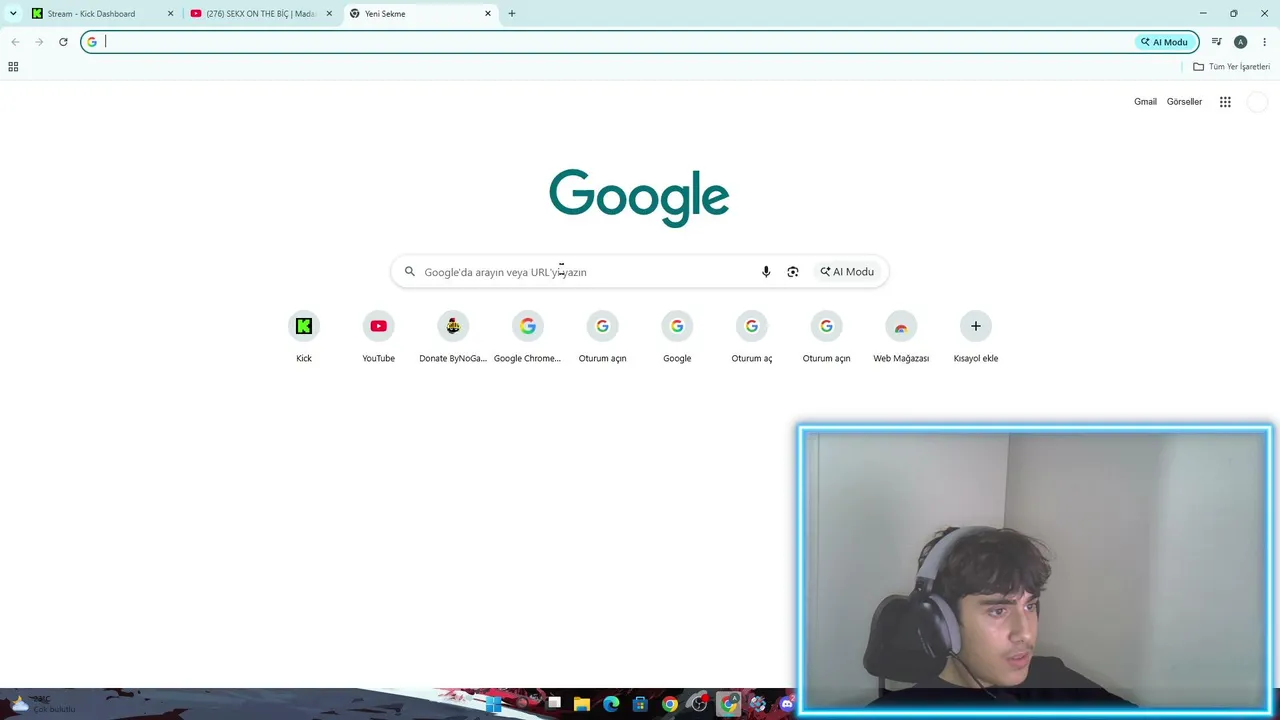Open Microsoft Store from the taskbar
Image resolution: width=1280 pixels, height=720 pixels.
[640, 704]
